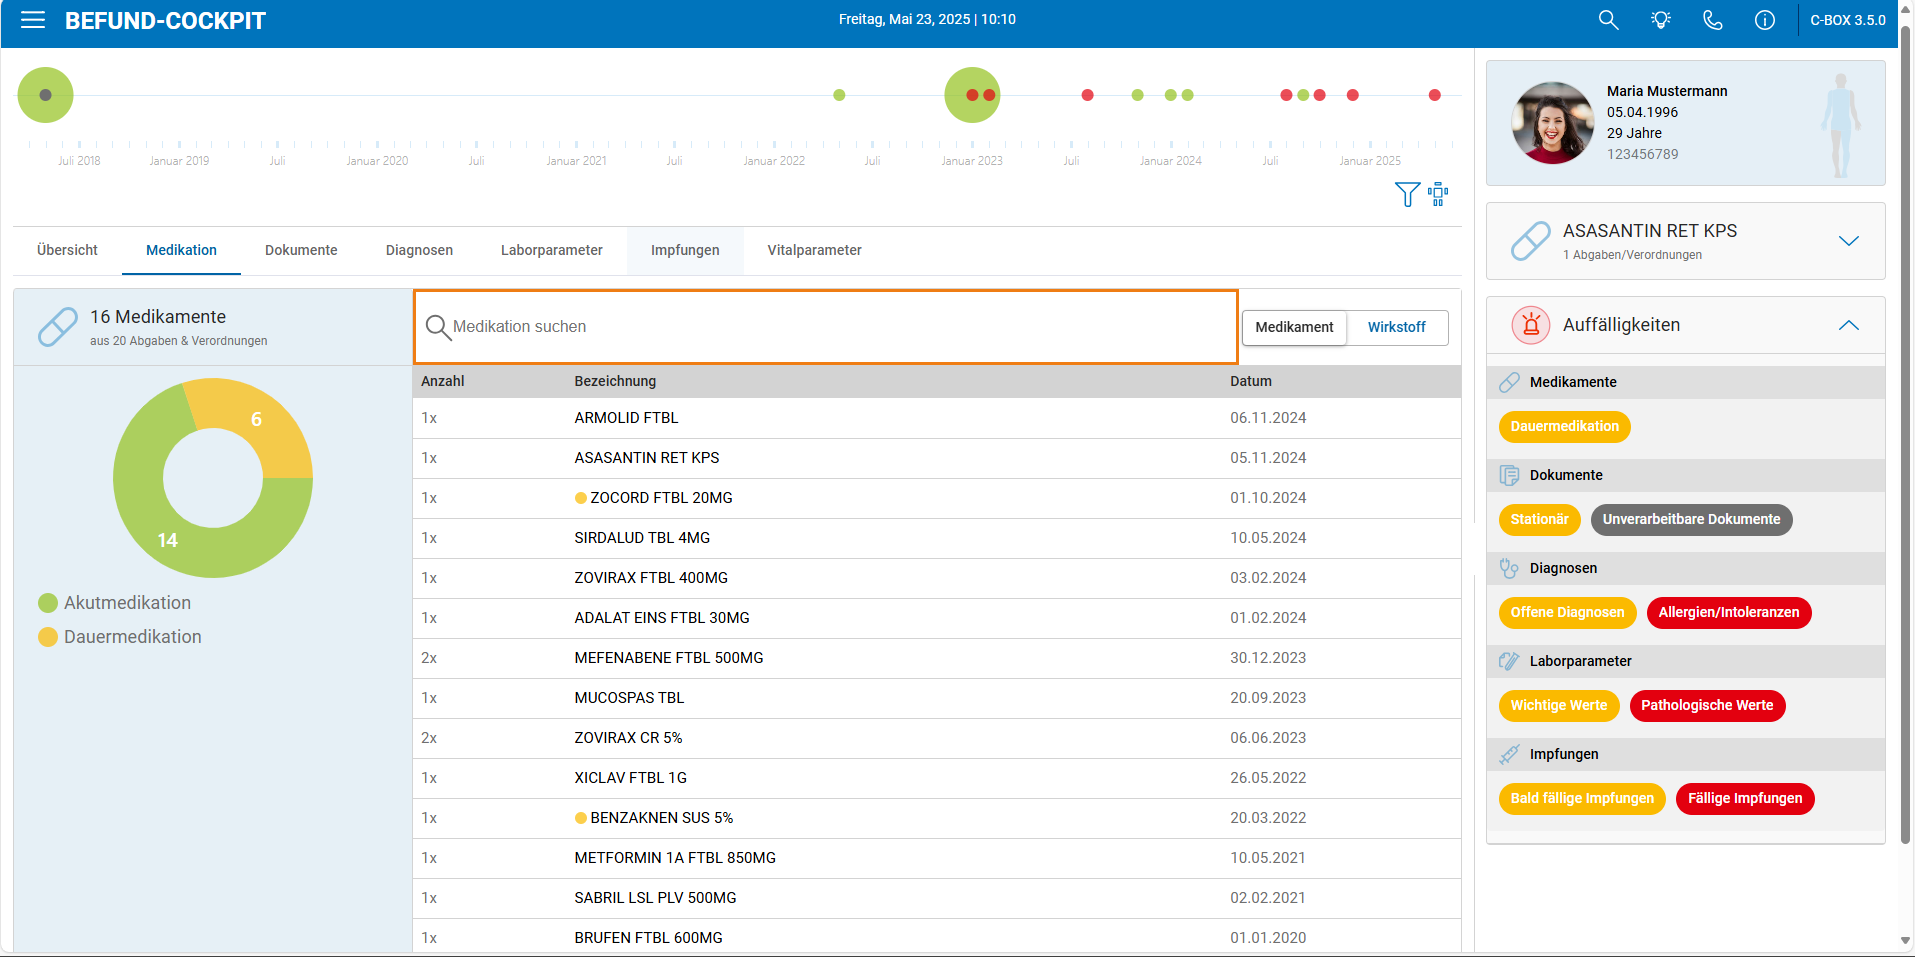
Task: Open the hamburger menu
Action: [x=33, y=20]
